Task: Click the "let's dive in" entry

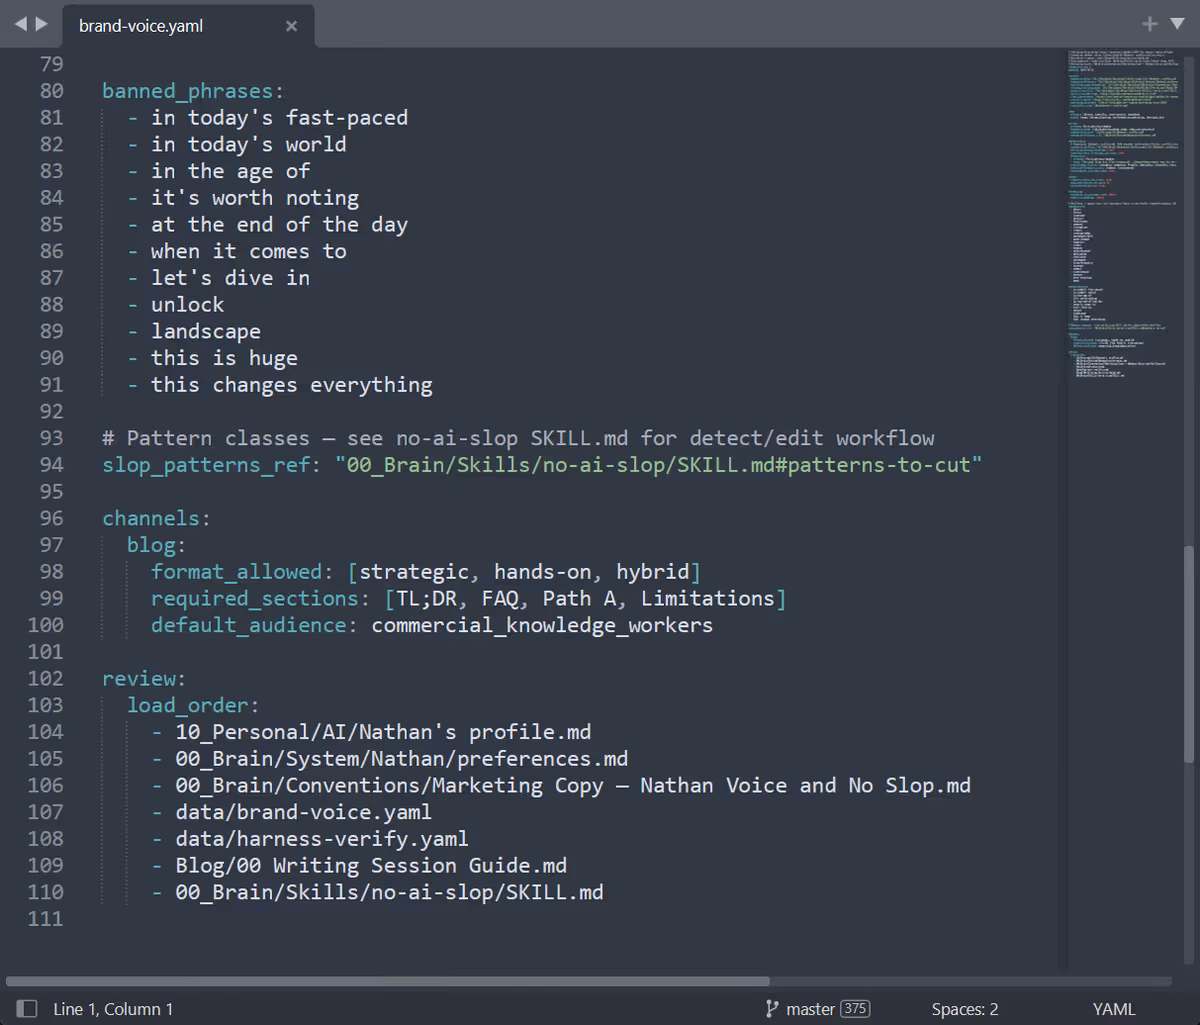Action: (x=230, y=278)
